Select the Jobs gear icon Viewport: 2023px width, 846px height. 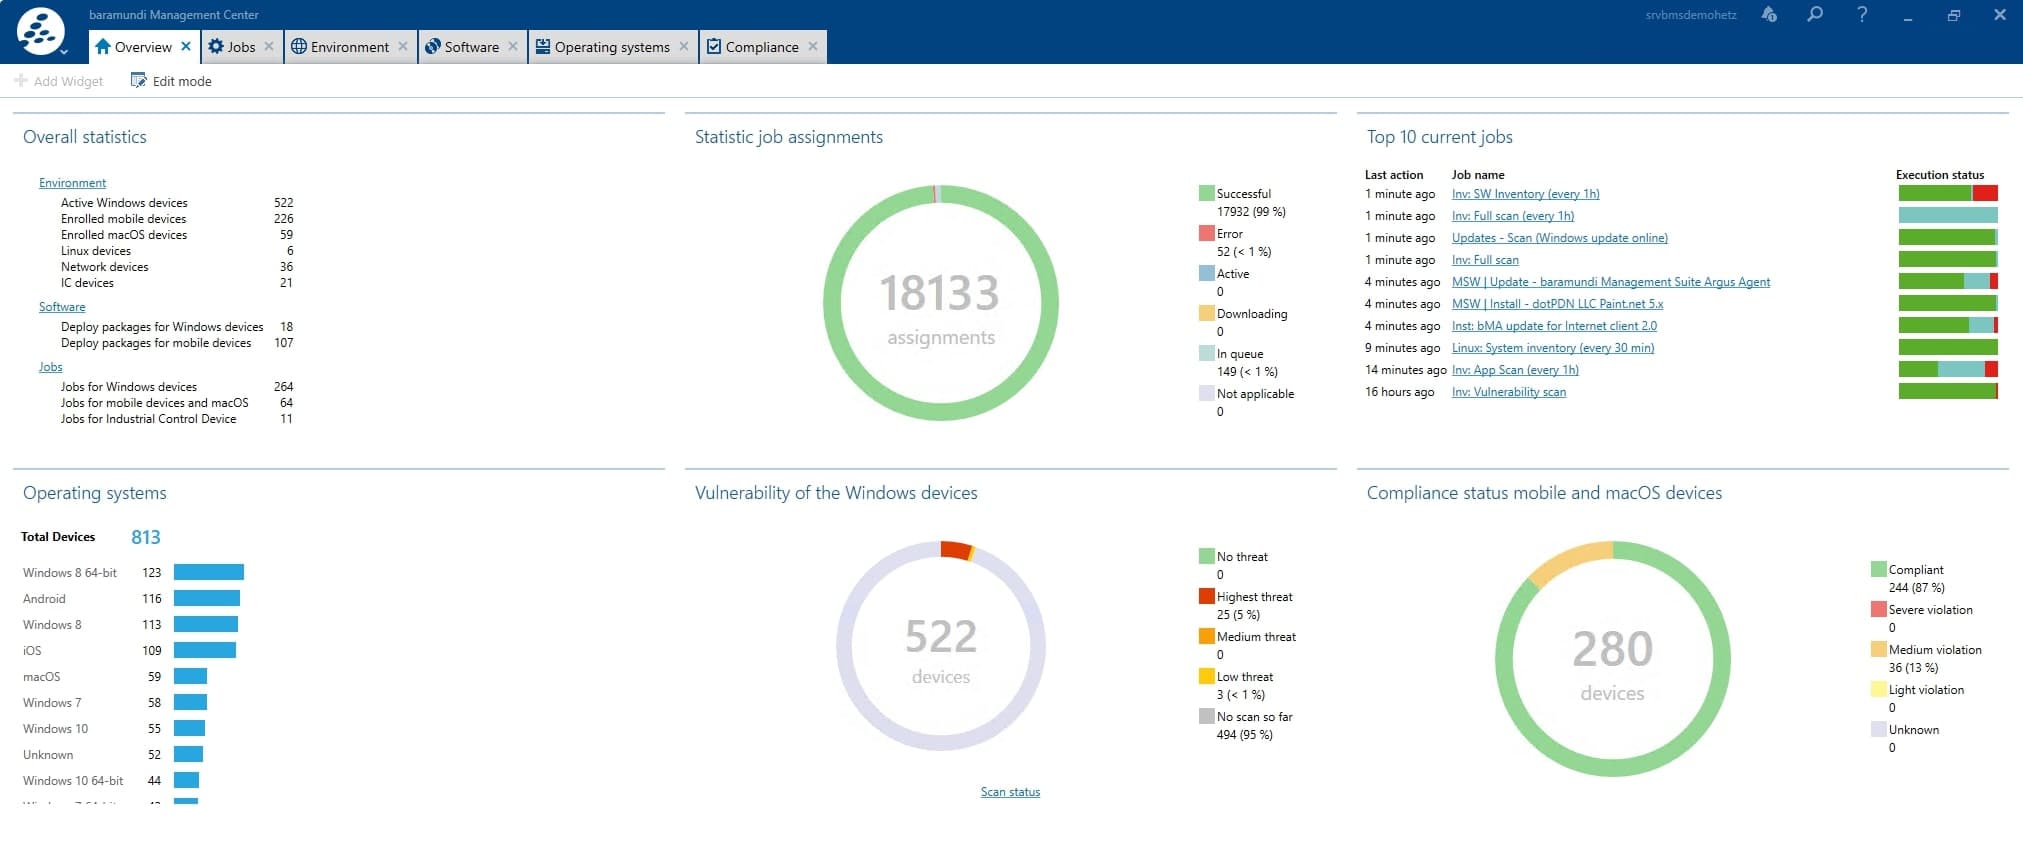[215, 46]
